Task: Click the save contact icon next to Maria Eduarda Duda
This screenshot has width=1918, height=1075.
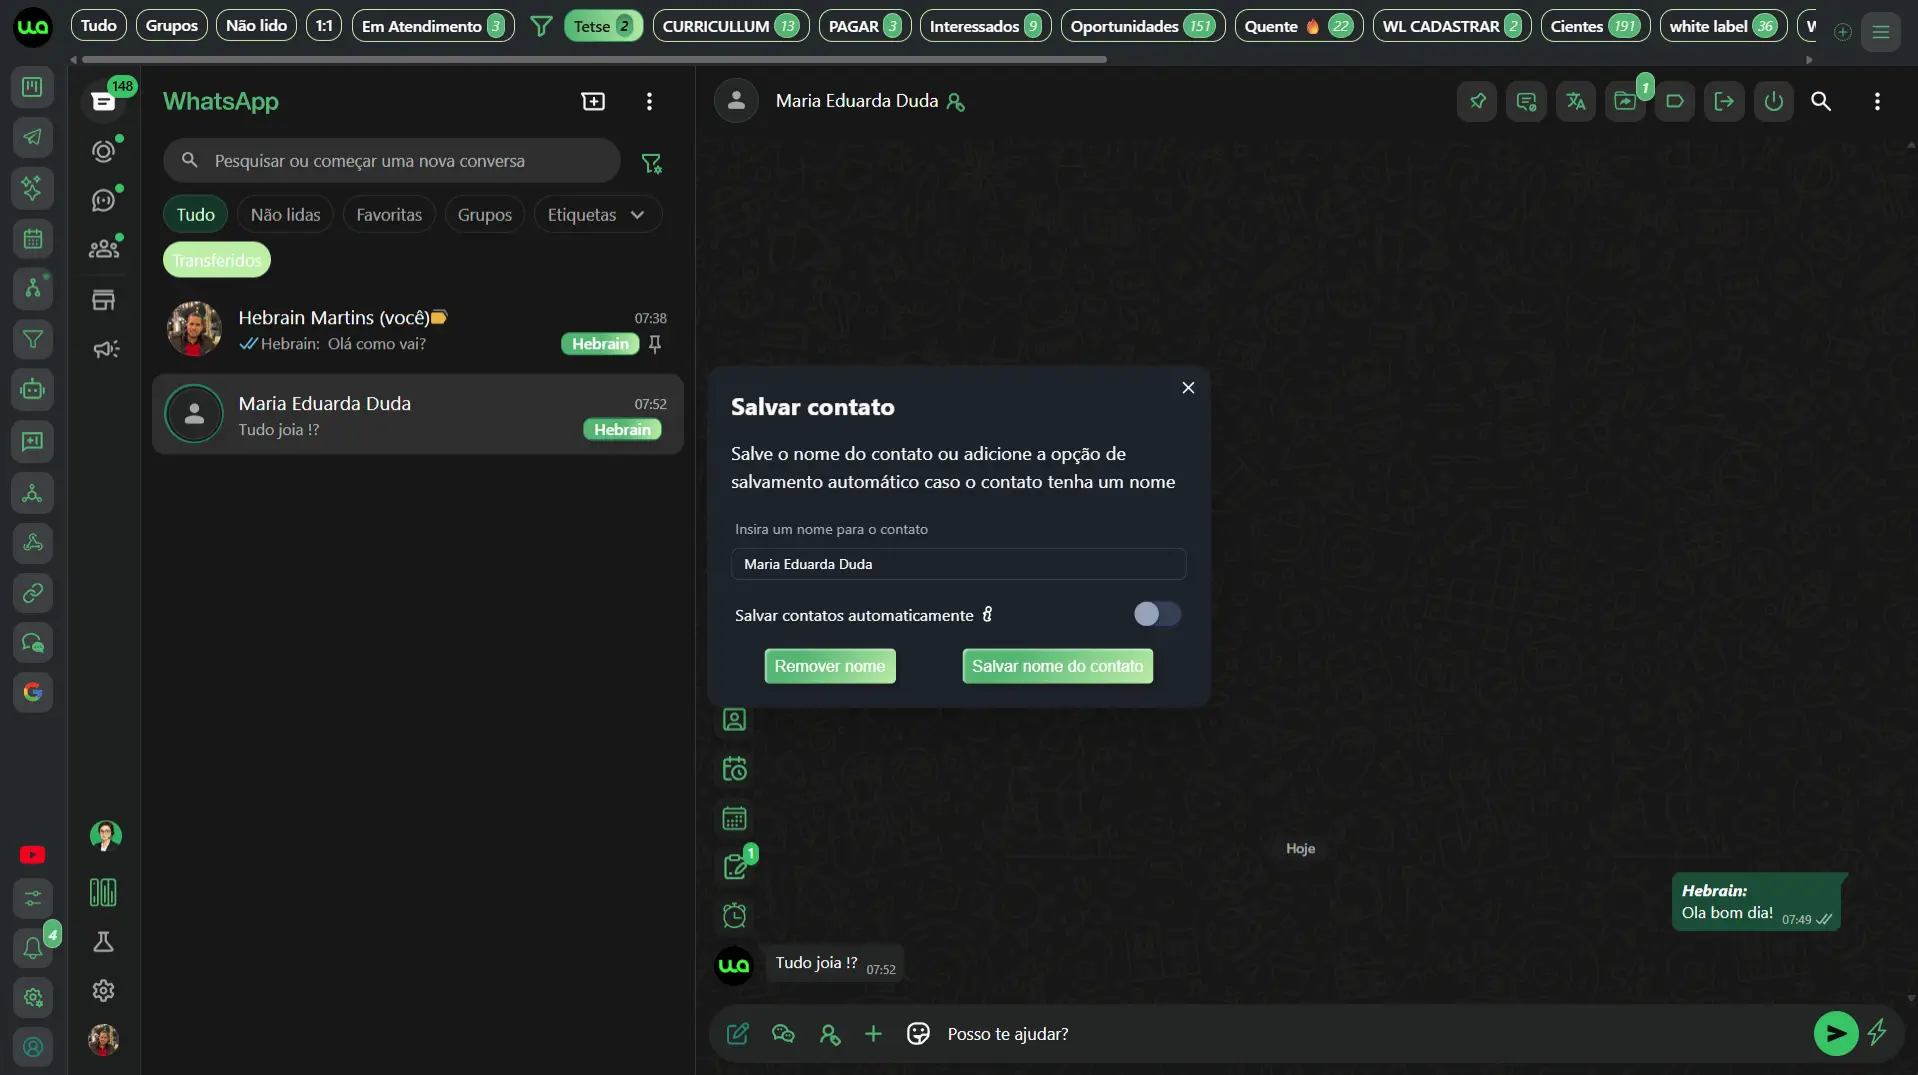Action: [955, 102]
